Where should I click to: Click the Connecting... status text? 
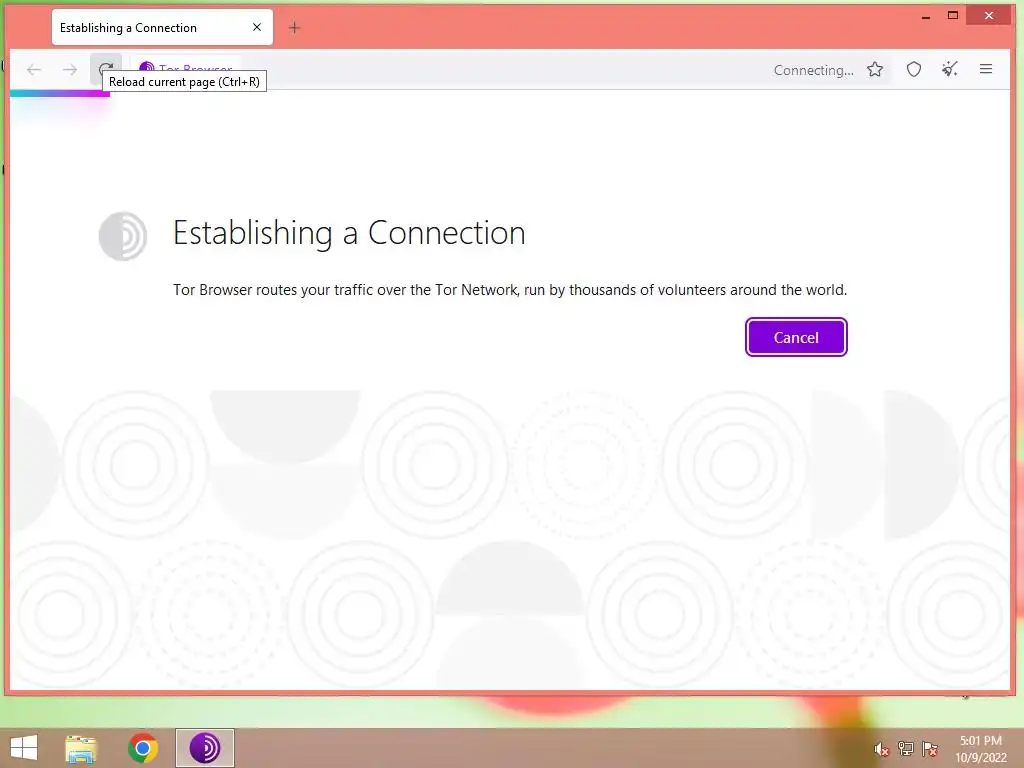coord(814,71)
